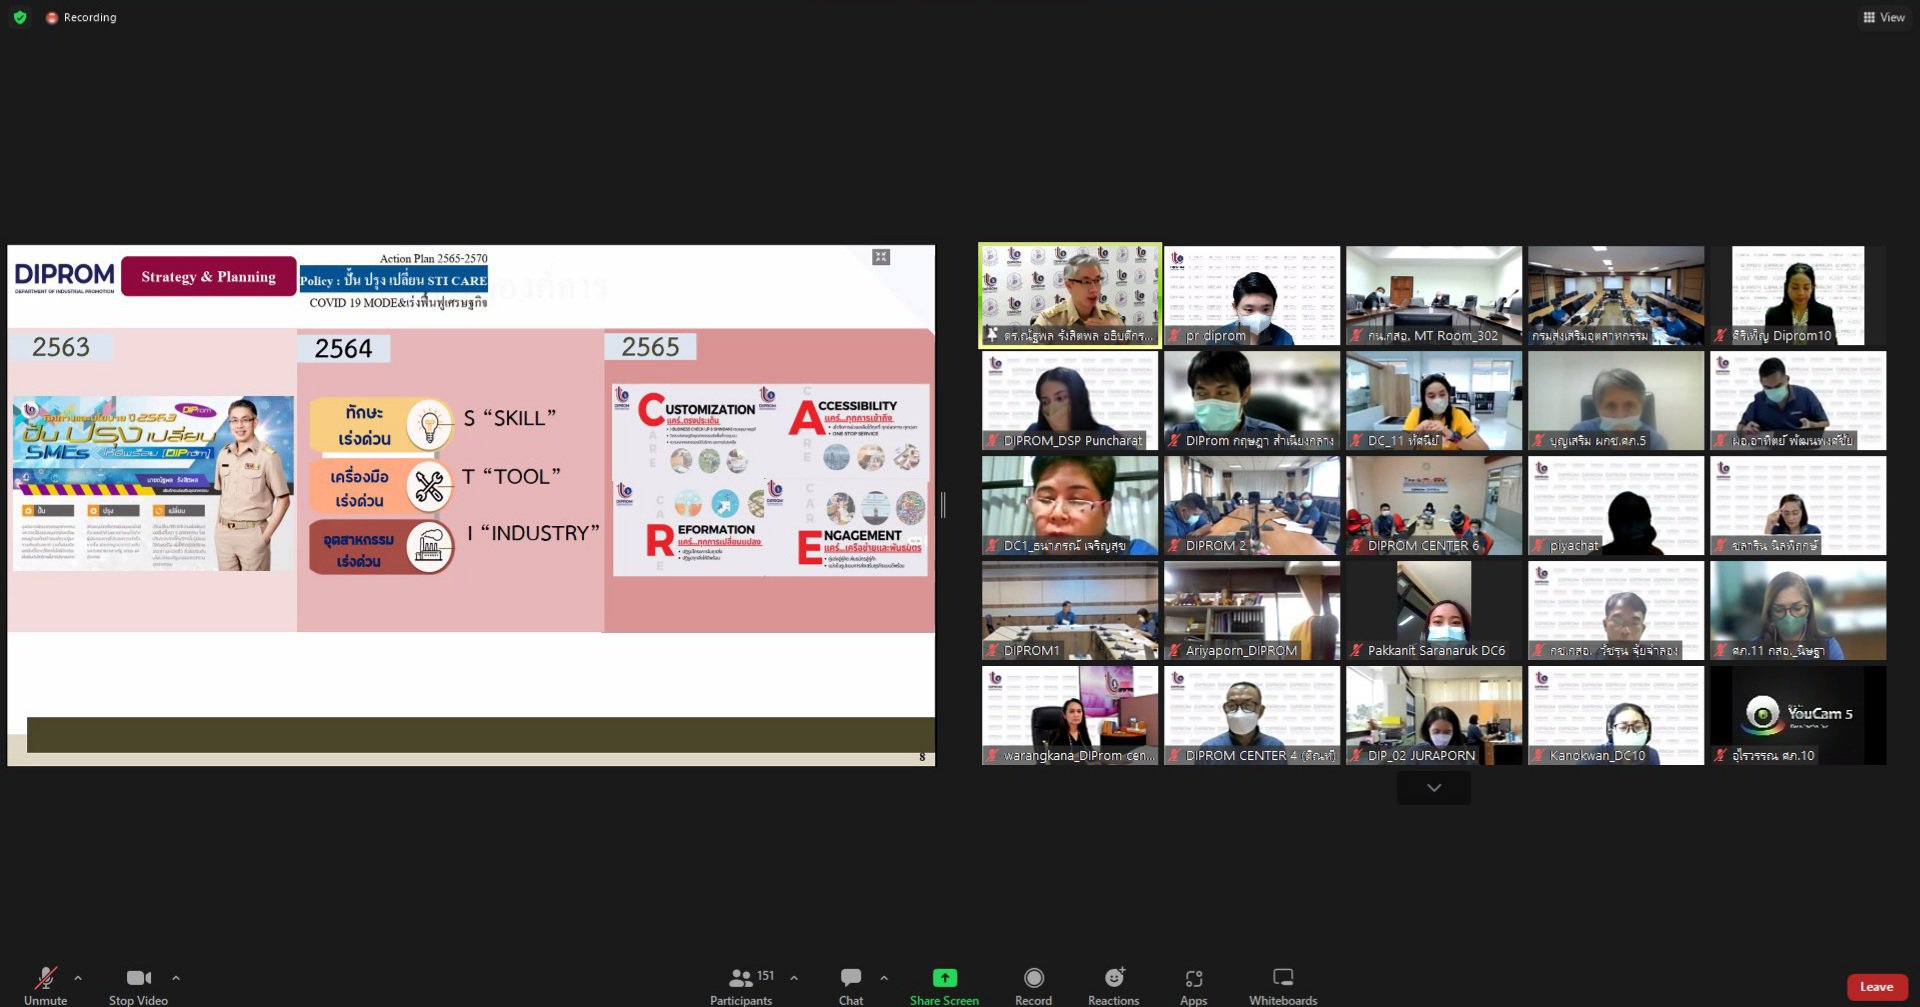Screen dimensions: 1920x1007
Task: Toggle fullscreen icon on shared slide
Action: click(881, 257)
